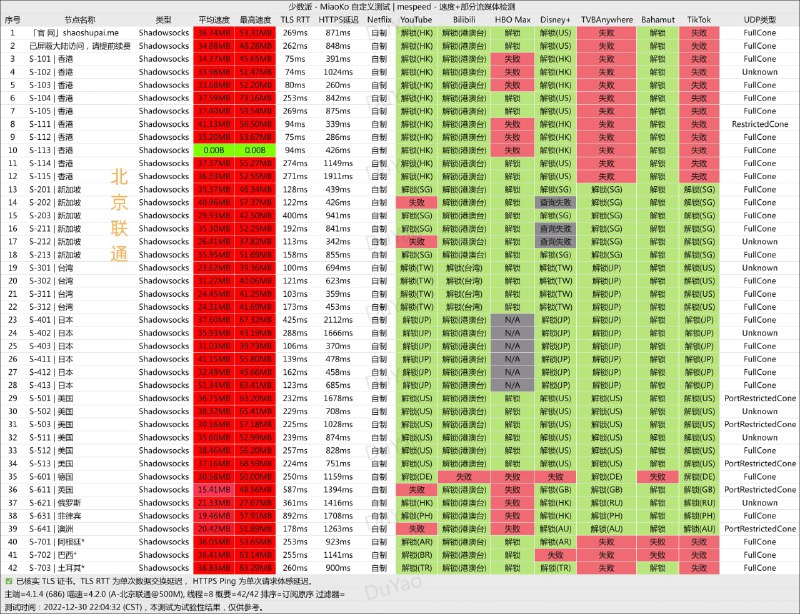Click the 类型 column header
Image resolution: width=800 pixels, height=614 pixels.
pos(163,20)
